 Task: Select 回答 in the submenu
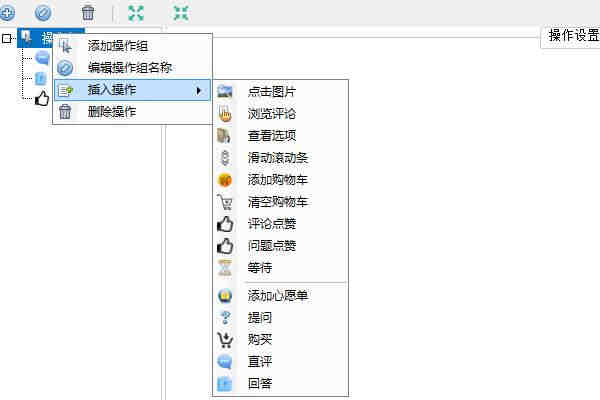280,384
